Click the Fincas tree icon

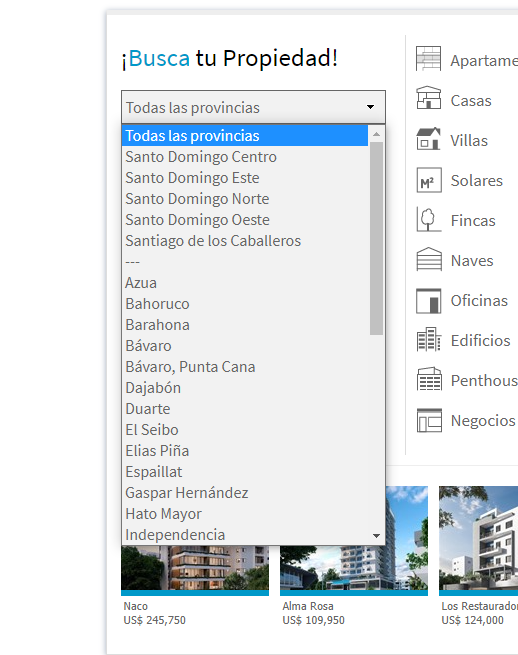(x=428, y=219)
